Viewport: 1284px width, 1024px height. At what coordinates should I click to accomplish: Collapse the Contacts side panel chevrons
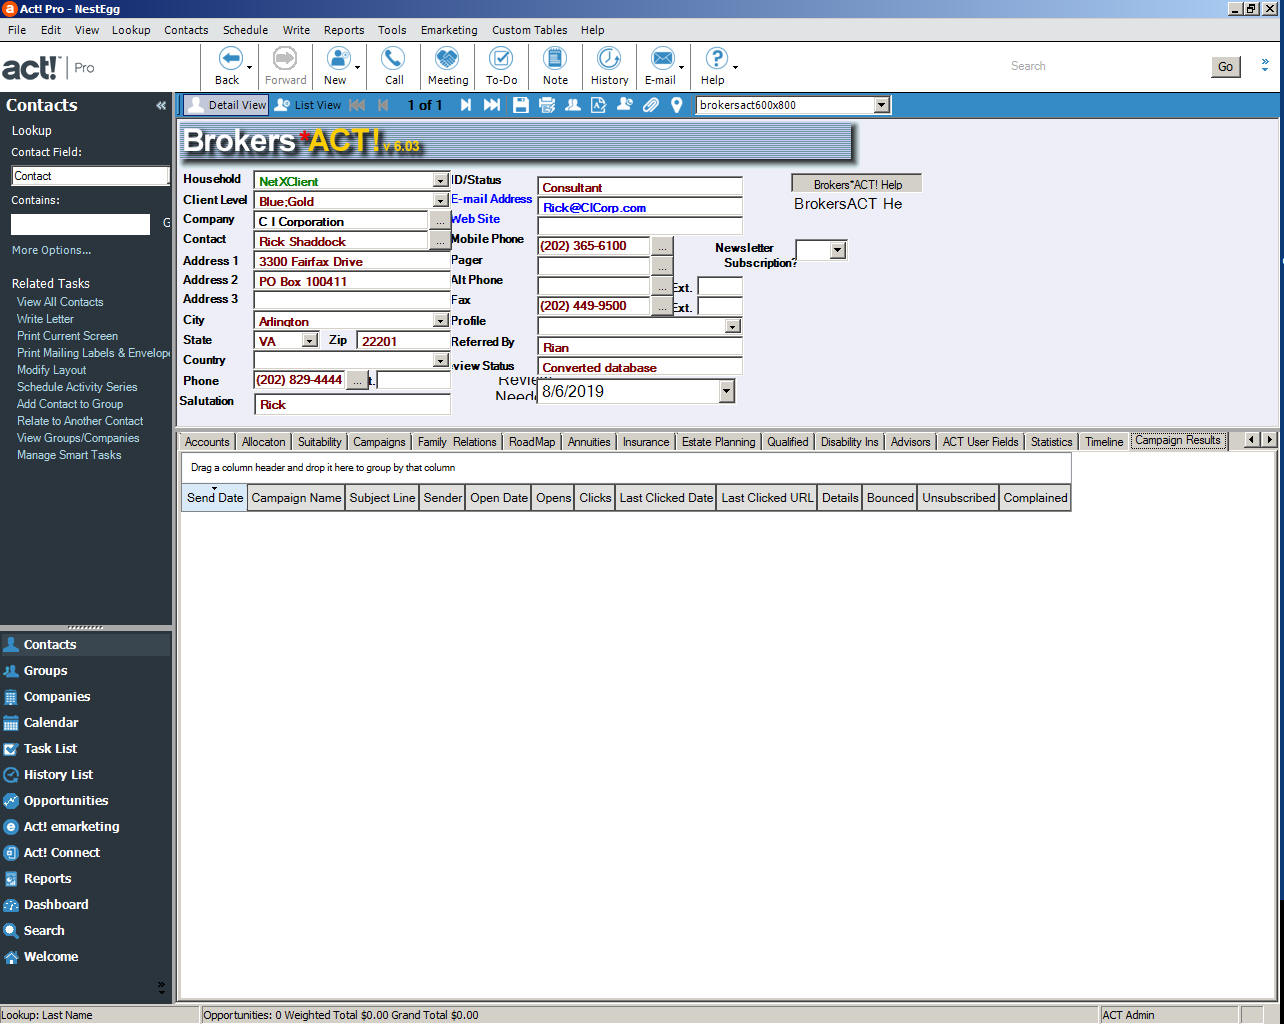tap(161, 105)
